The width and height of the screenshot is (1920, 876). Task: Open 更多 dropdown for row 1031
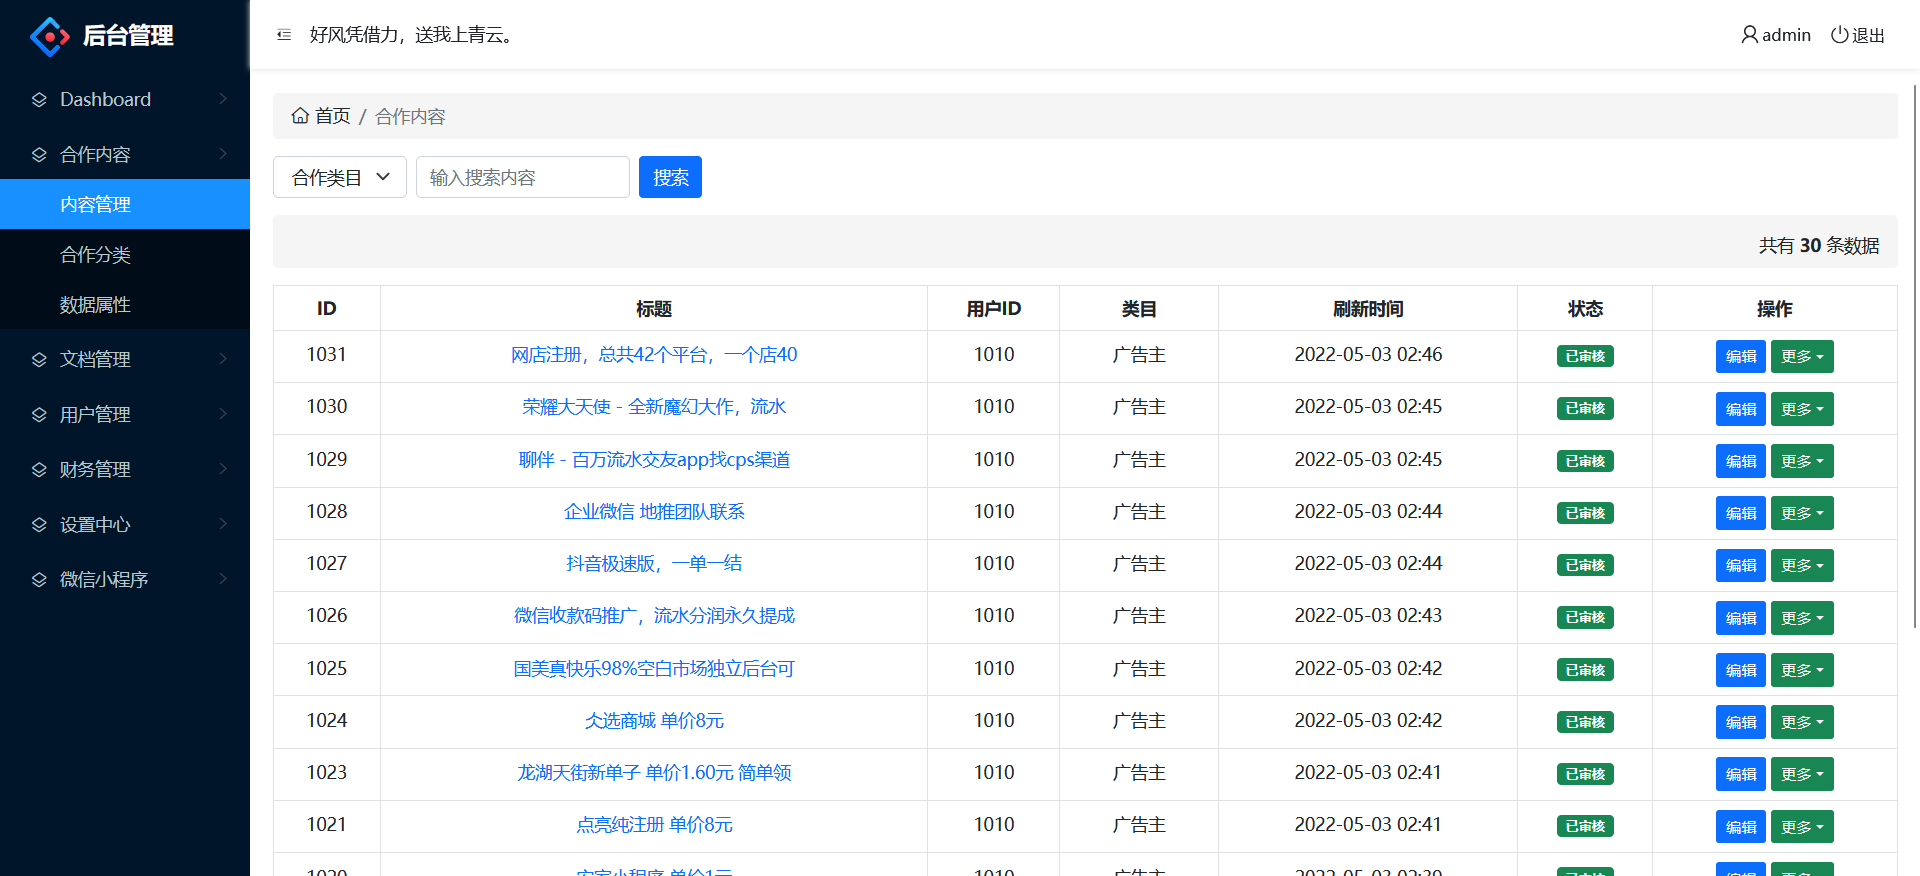pos(1802,357)
